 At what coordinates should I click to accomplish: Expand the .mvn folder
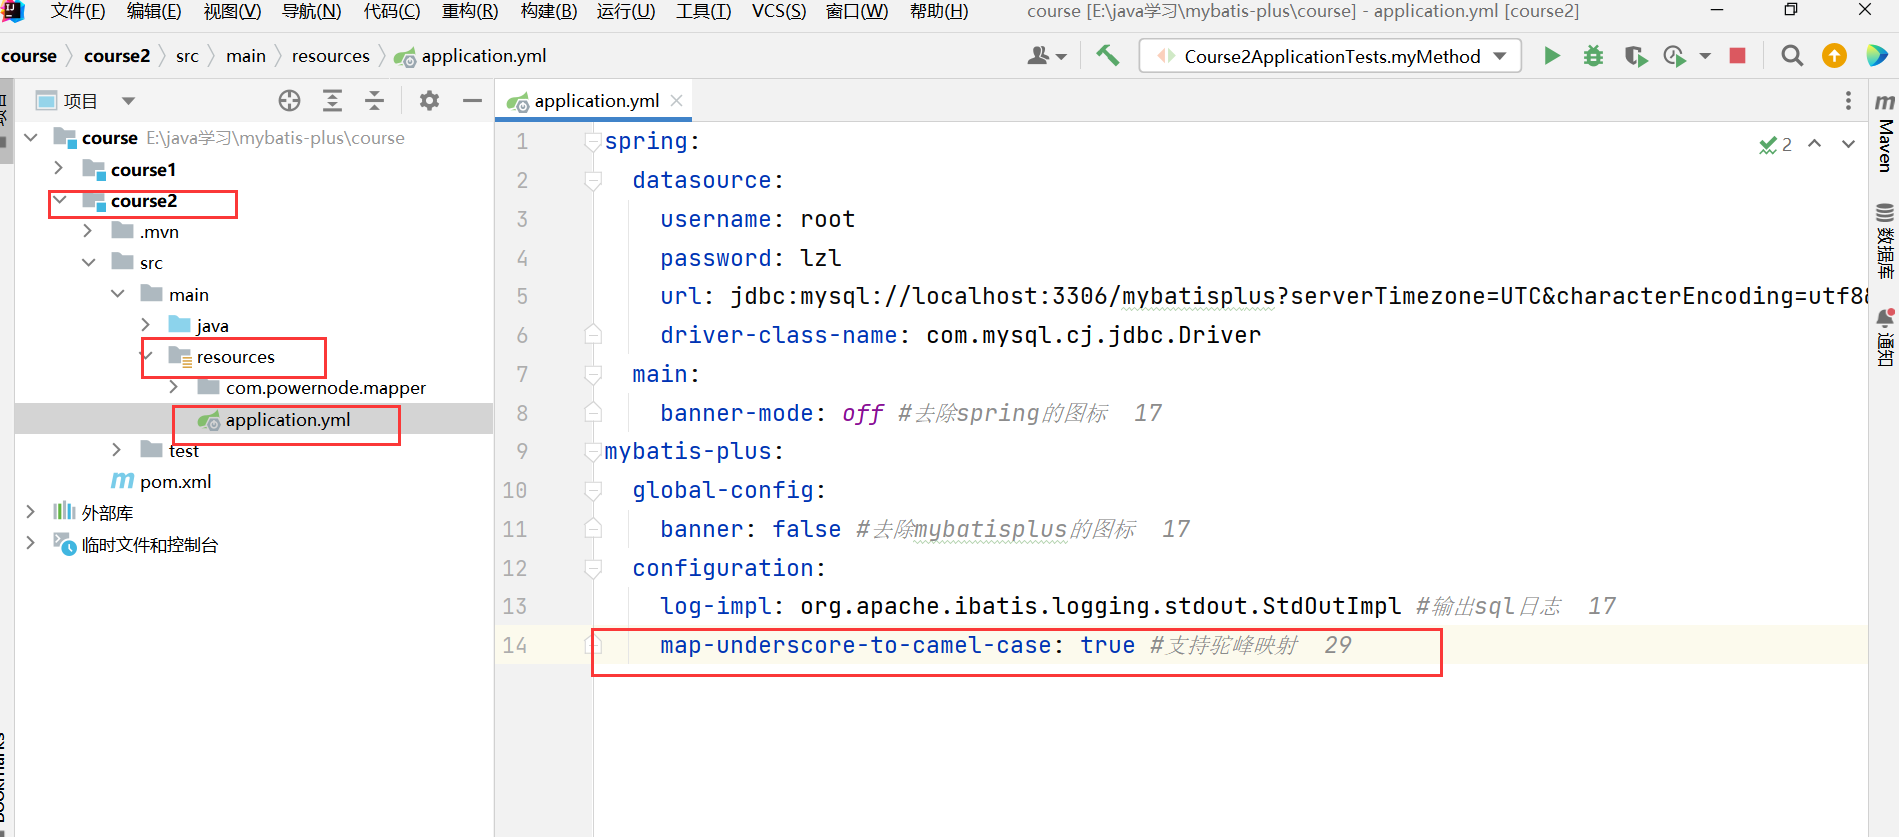[x=88, y=231]
